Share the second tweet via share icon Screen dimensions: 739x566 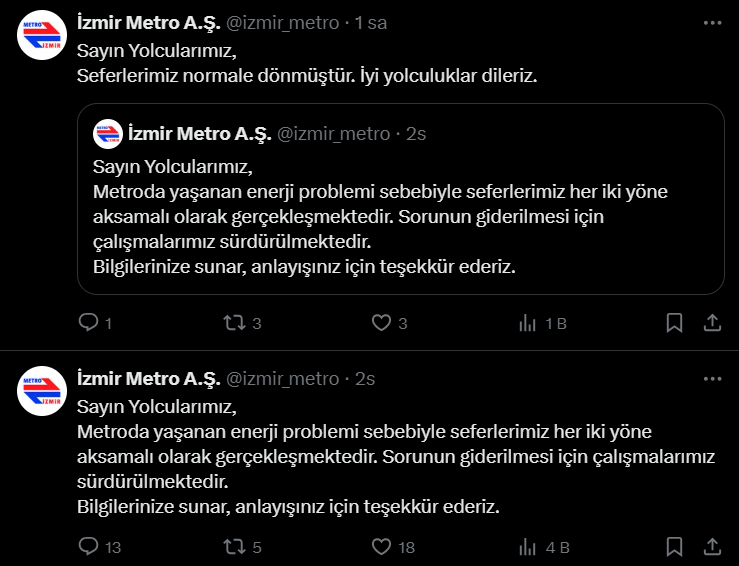tap(712, 547)
